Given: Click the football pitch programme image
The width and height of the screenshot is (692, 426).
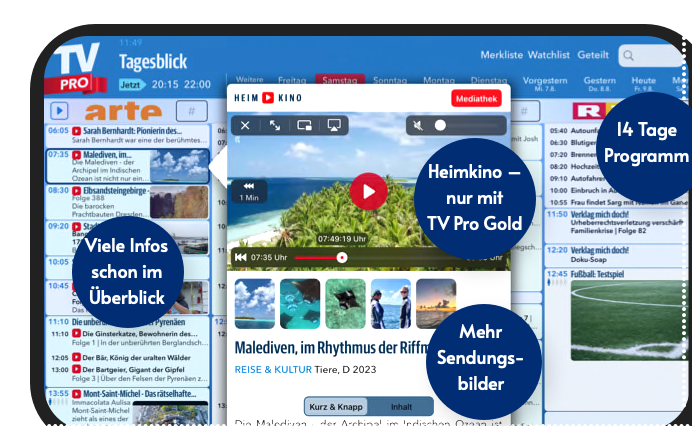Looking at the screenshot, I should point(629,320).
